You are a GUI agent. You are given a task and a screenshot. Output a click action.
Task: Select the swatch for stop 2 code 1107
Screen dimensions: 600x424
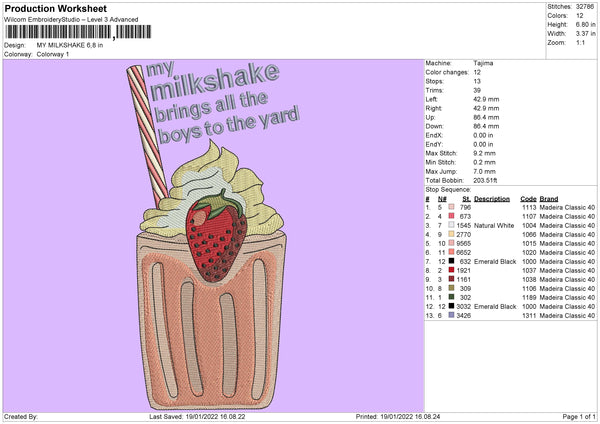452,216
